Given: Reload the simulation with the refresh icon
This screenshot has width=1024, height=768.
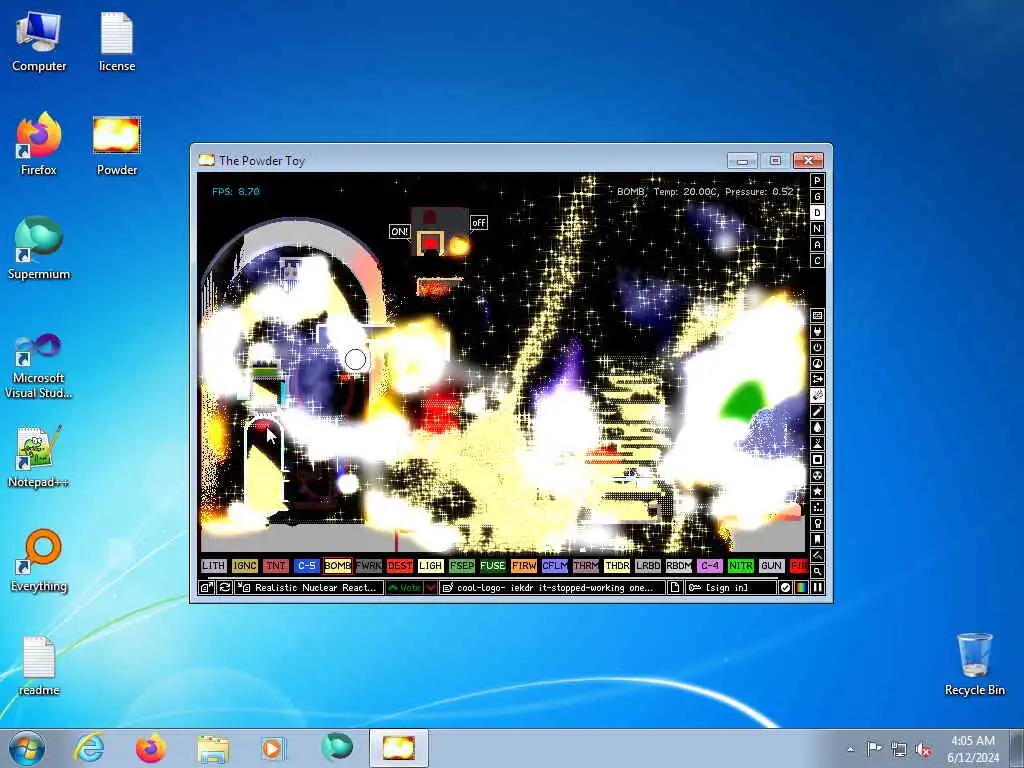Looking at the screenshot, I should tap(225, 588).
